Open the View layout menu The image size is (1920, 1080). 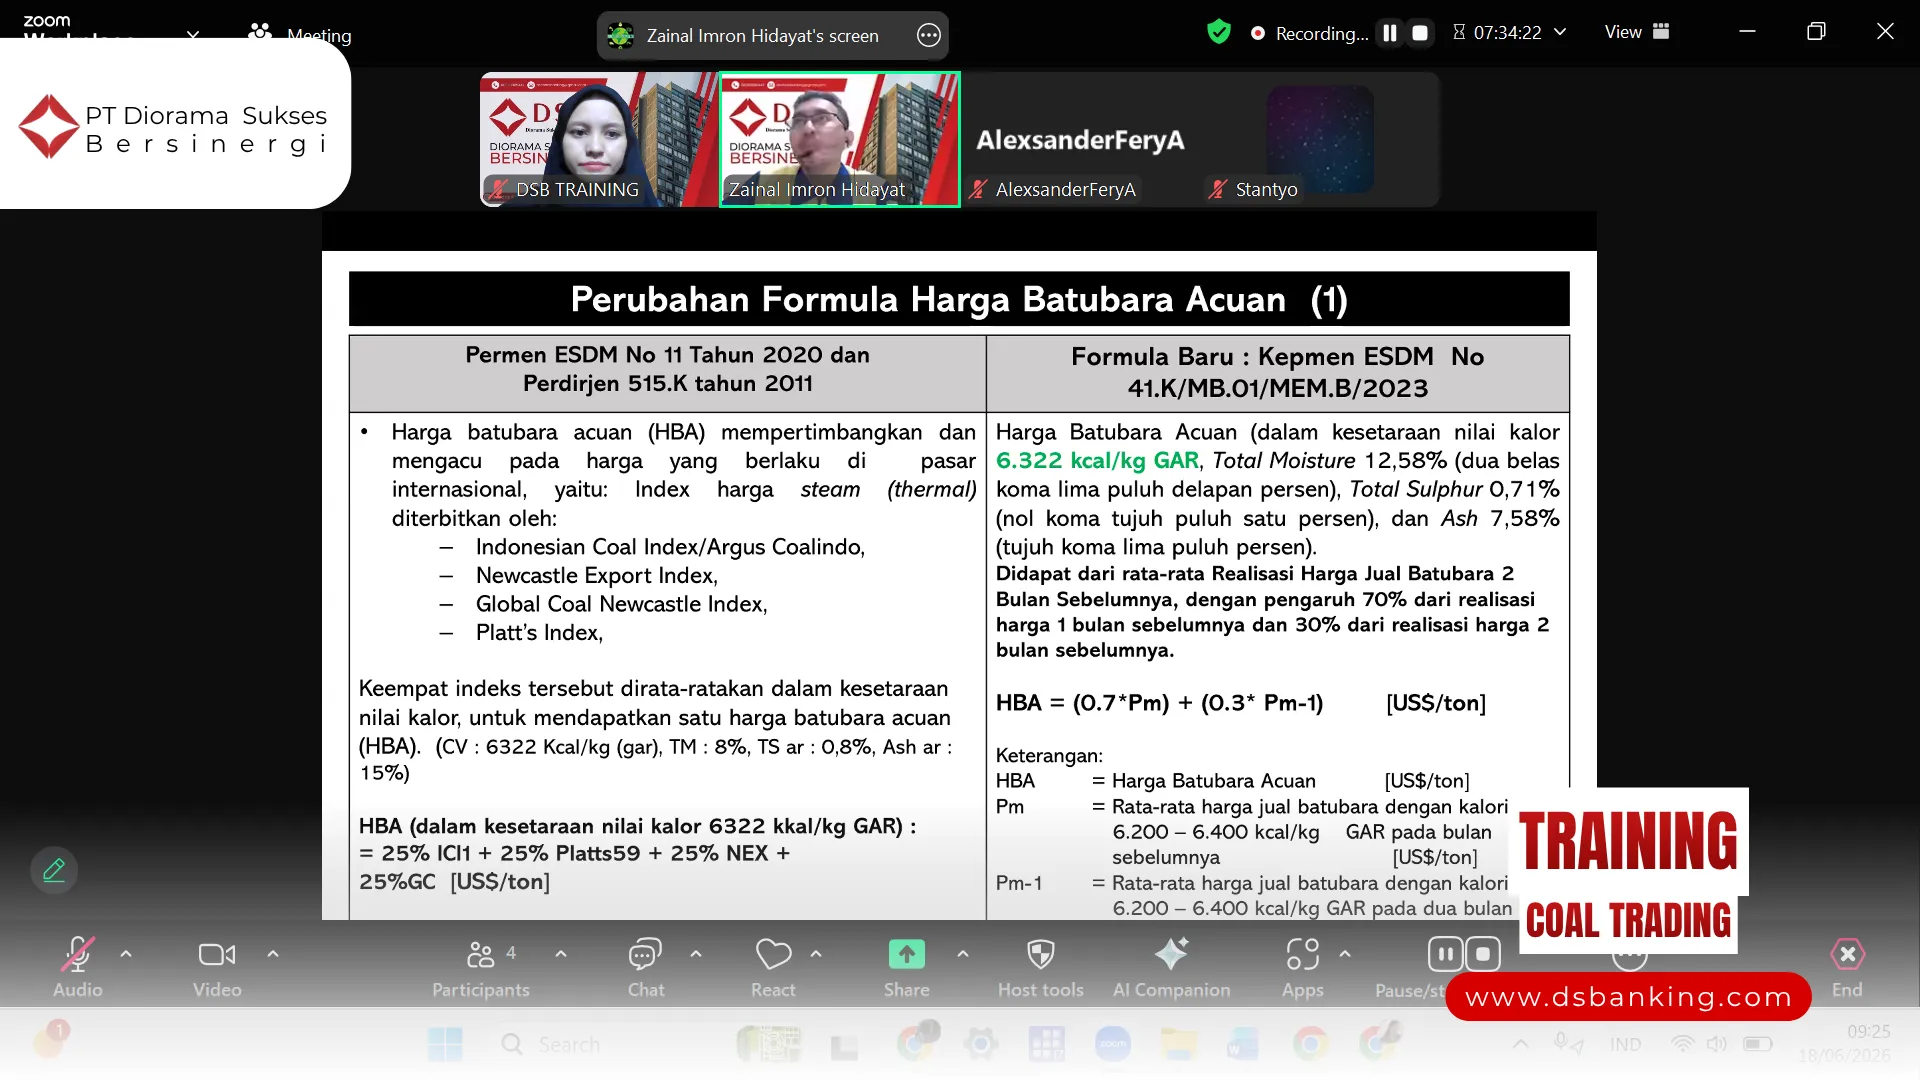tap(1637, 32)
